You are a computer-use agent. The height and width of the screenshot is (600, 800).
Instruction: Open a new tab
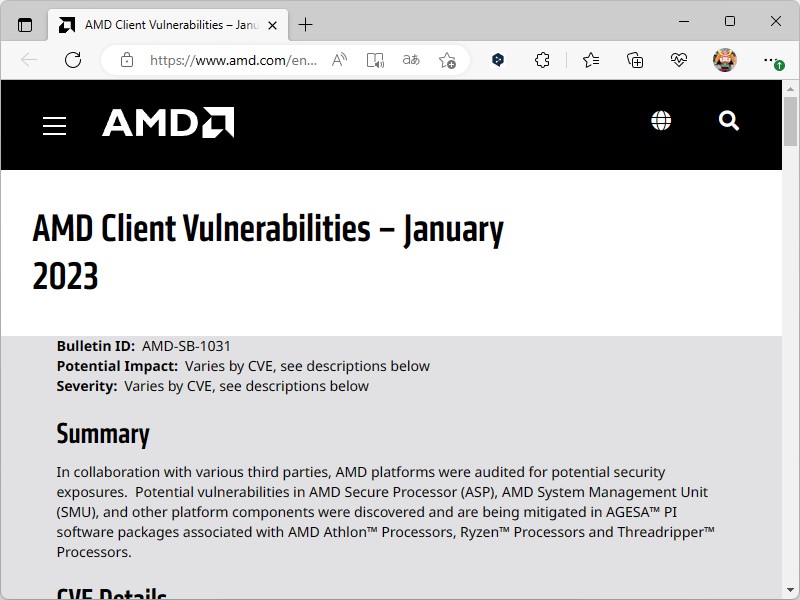tap(305, 24)
